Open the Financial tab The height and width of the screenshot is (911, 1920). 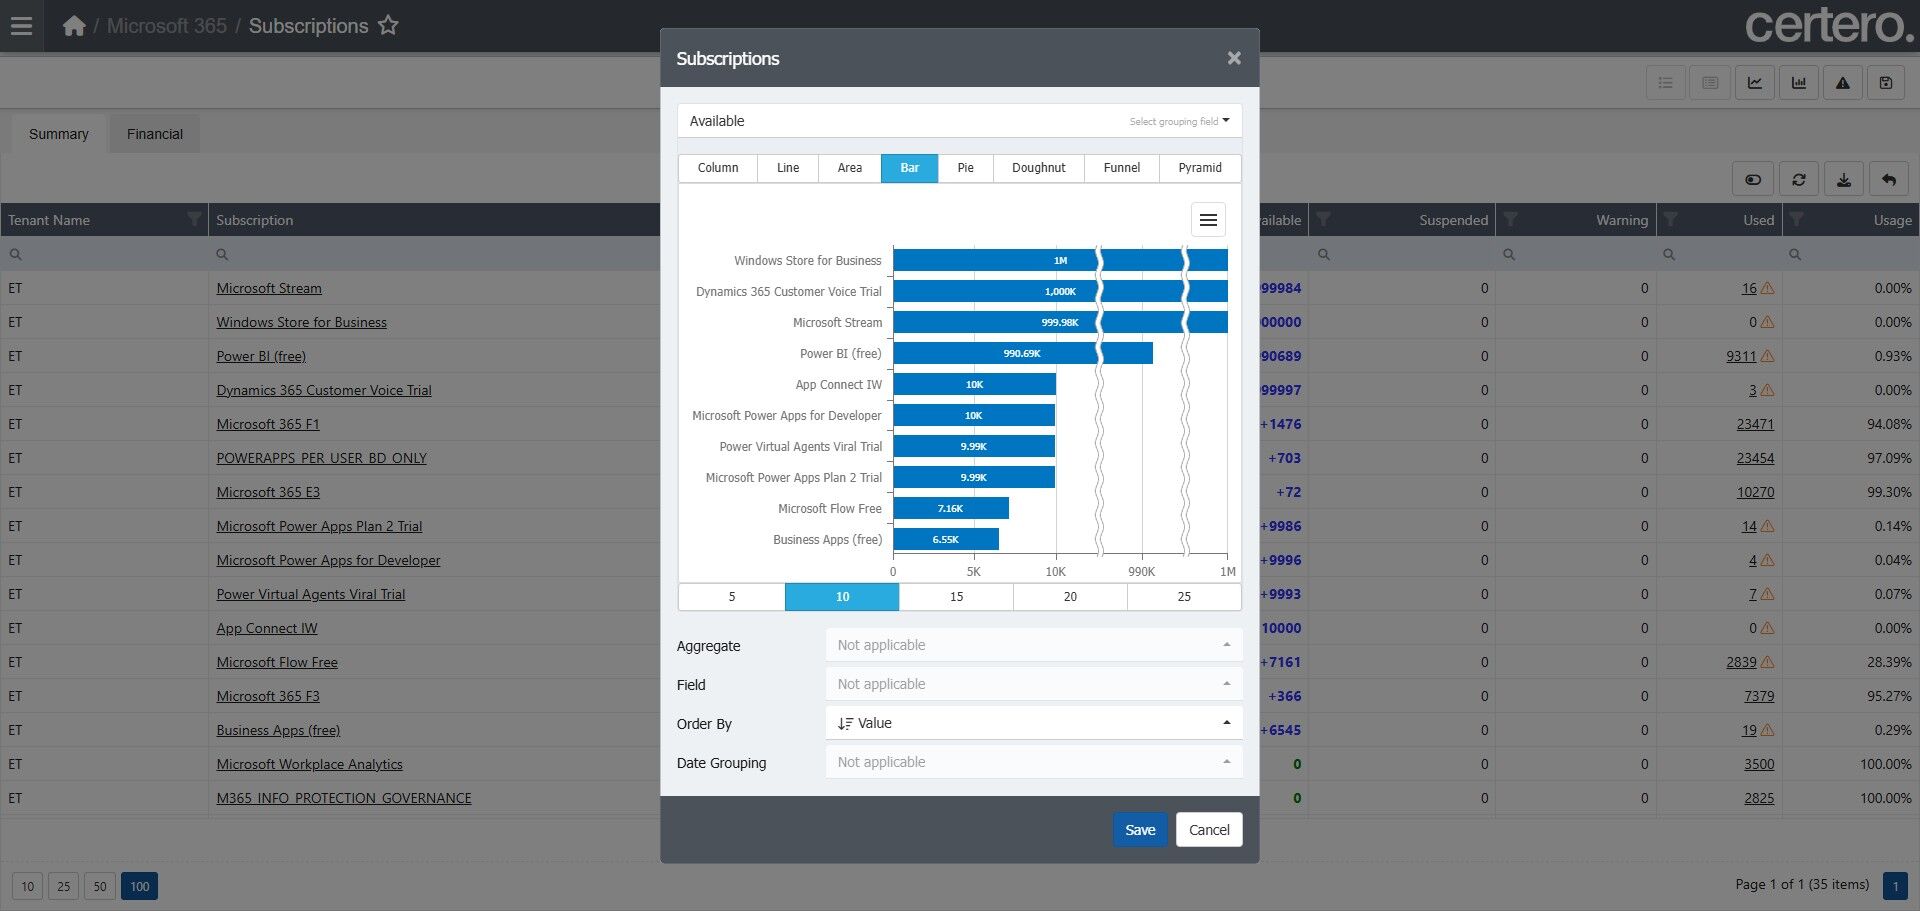(x=155, y=134)
